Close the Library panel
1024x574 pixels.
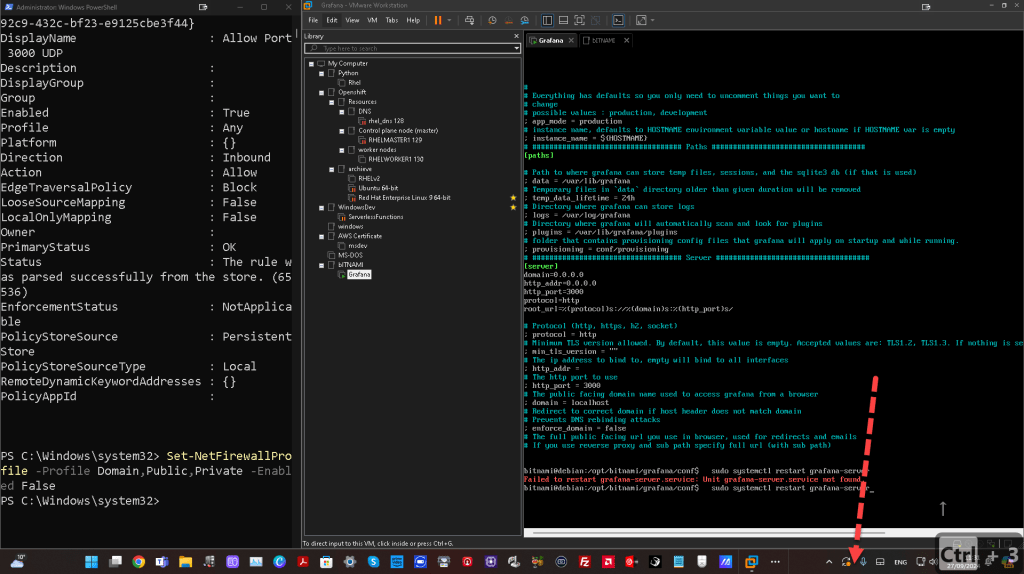tap(516, 37)
